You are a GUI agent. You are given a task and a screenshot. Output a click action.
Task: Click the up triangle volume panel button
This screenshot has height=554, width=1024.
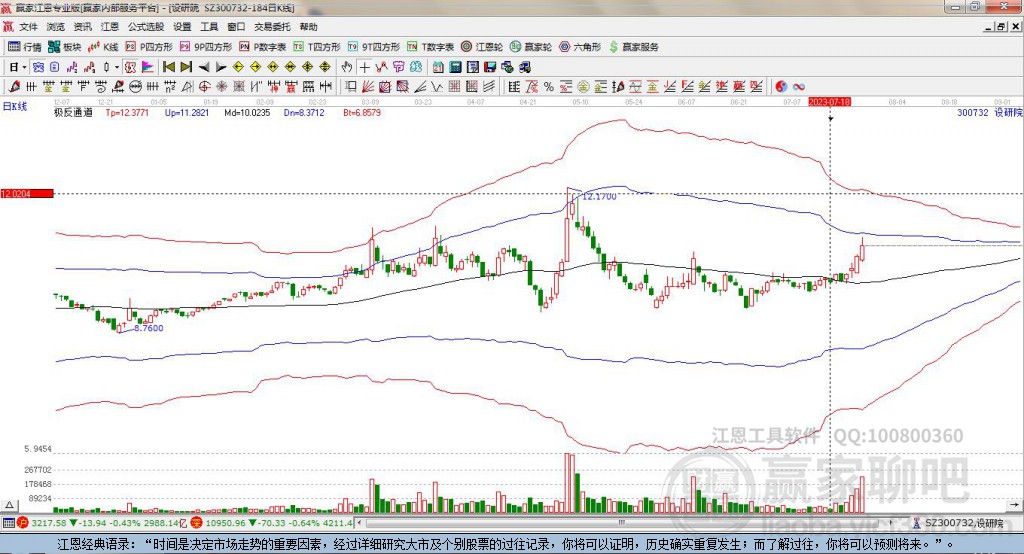pos(9,505)
